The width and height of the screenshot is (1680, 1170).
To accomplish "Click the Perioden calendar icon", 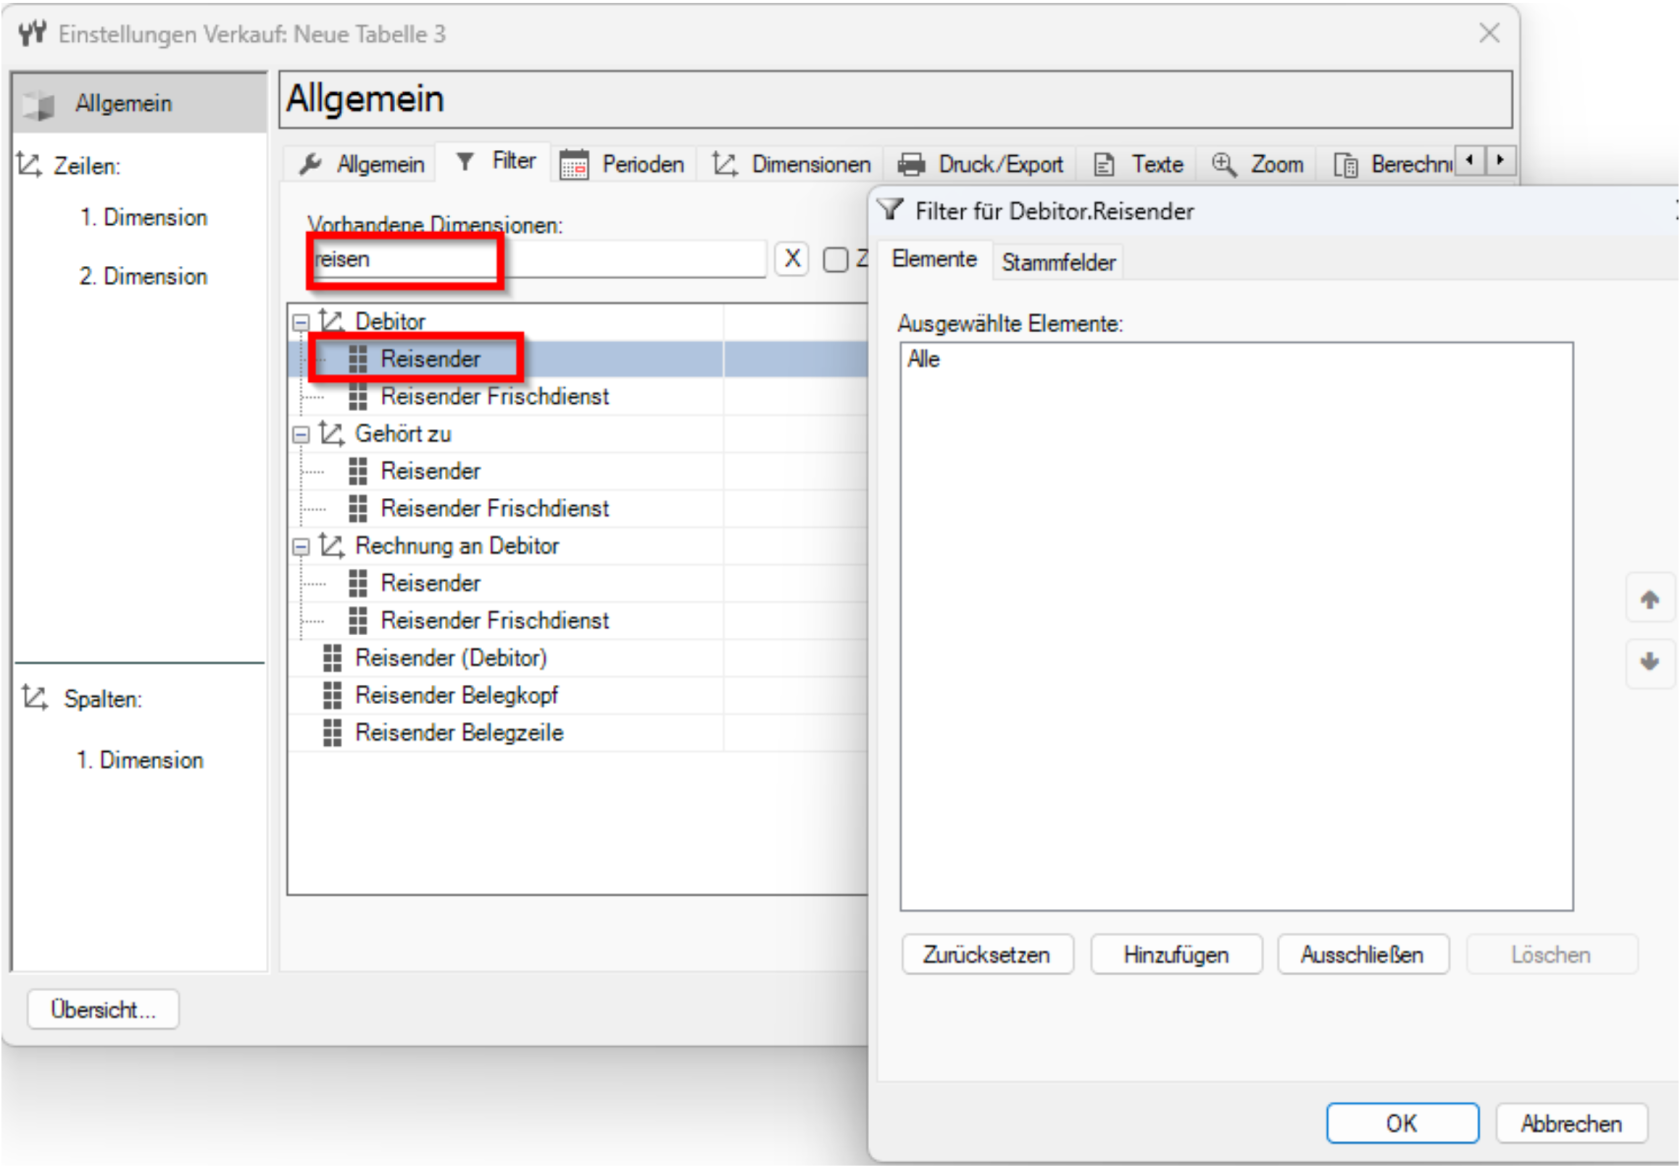I will click(574, 164).
